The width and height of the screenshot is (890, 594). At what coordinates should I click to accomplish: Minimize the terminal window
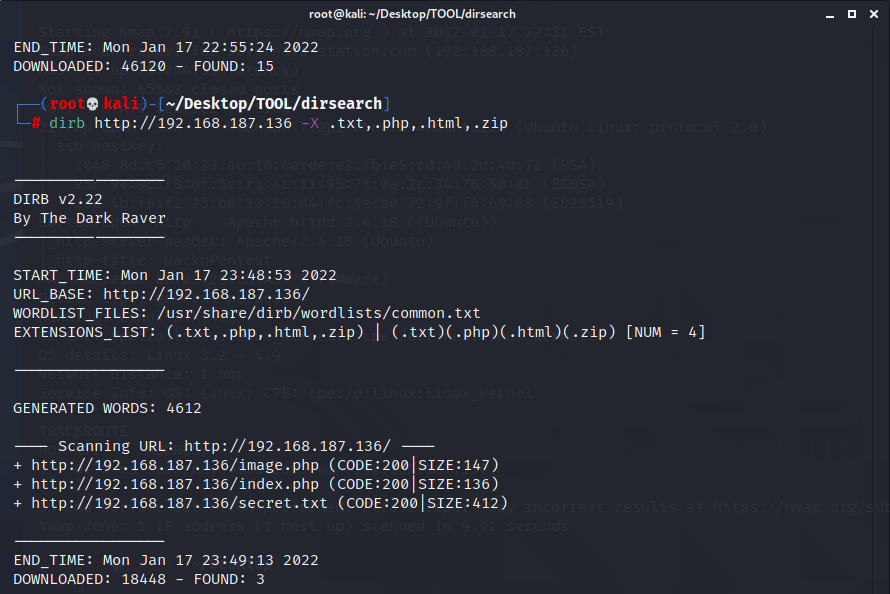(830, 14)
